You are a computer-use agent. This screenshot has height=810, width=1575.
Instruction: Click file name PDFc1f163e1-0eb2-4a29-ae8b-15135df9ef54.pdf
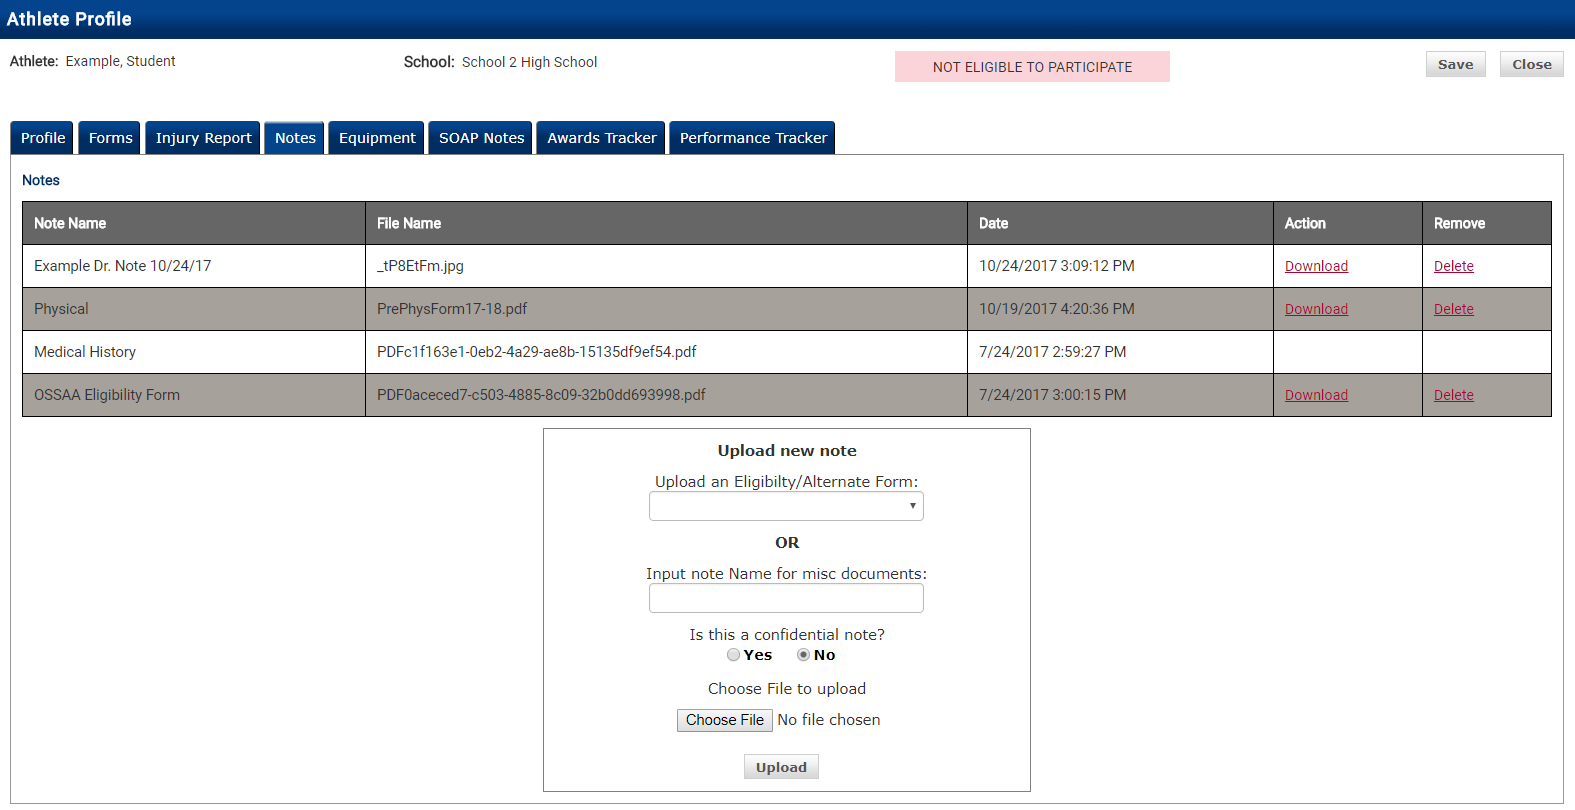536,352
